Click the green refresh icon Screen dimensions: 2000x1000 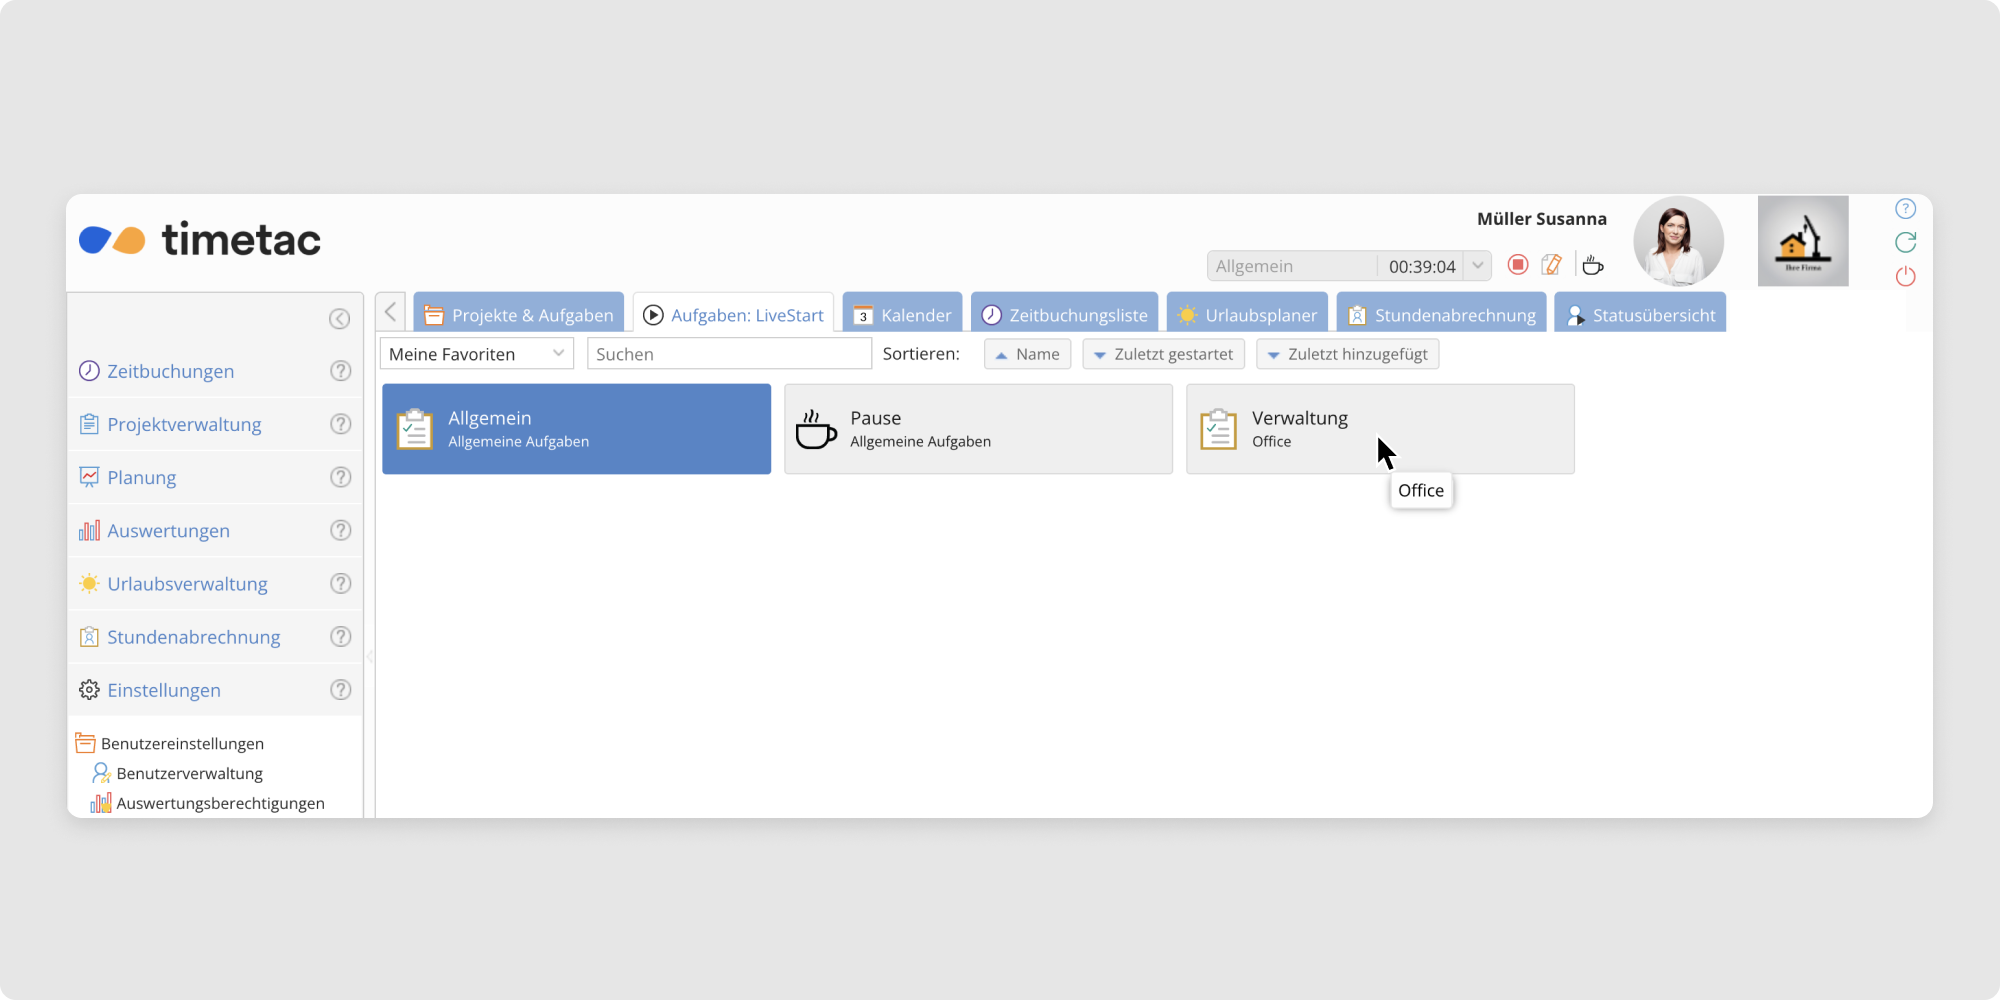(x=1905, y=242)
